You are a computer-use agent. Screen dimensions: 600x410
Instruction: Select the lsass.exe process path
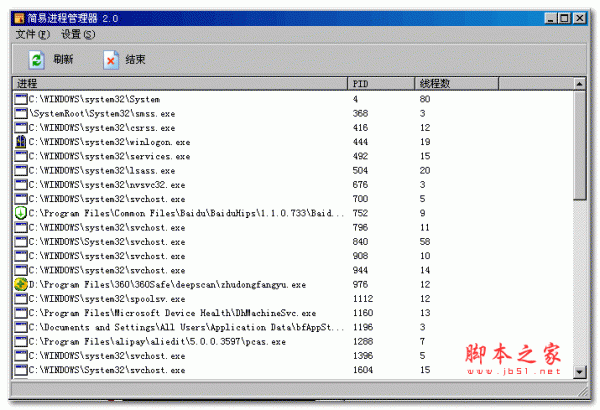tap(102, 171)
